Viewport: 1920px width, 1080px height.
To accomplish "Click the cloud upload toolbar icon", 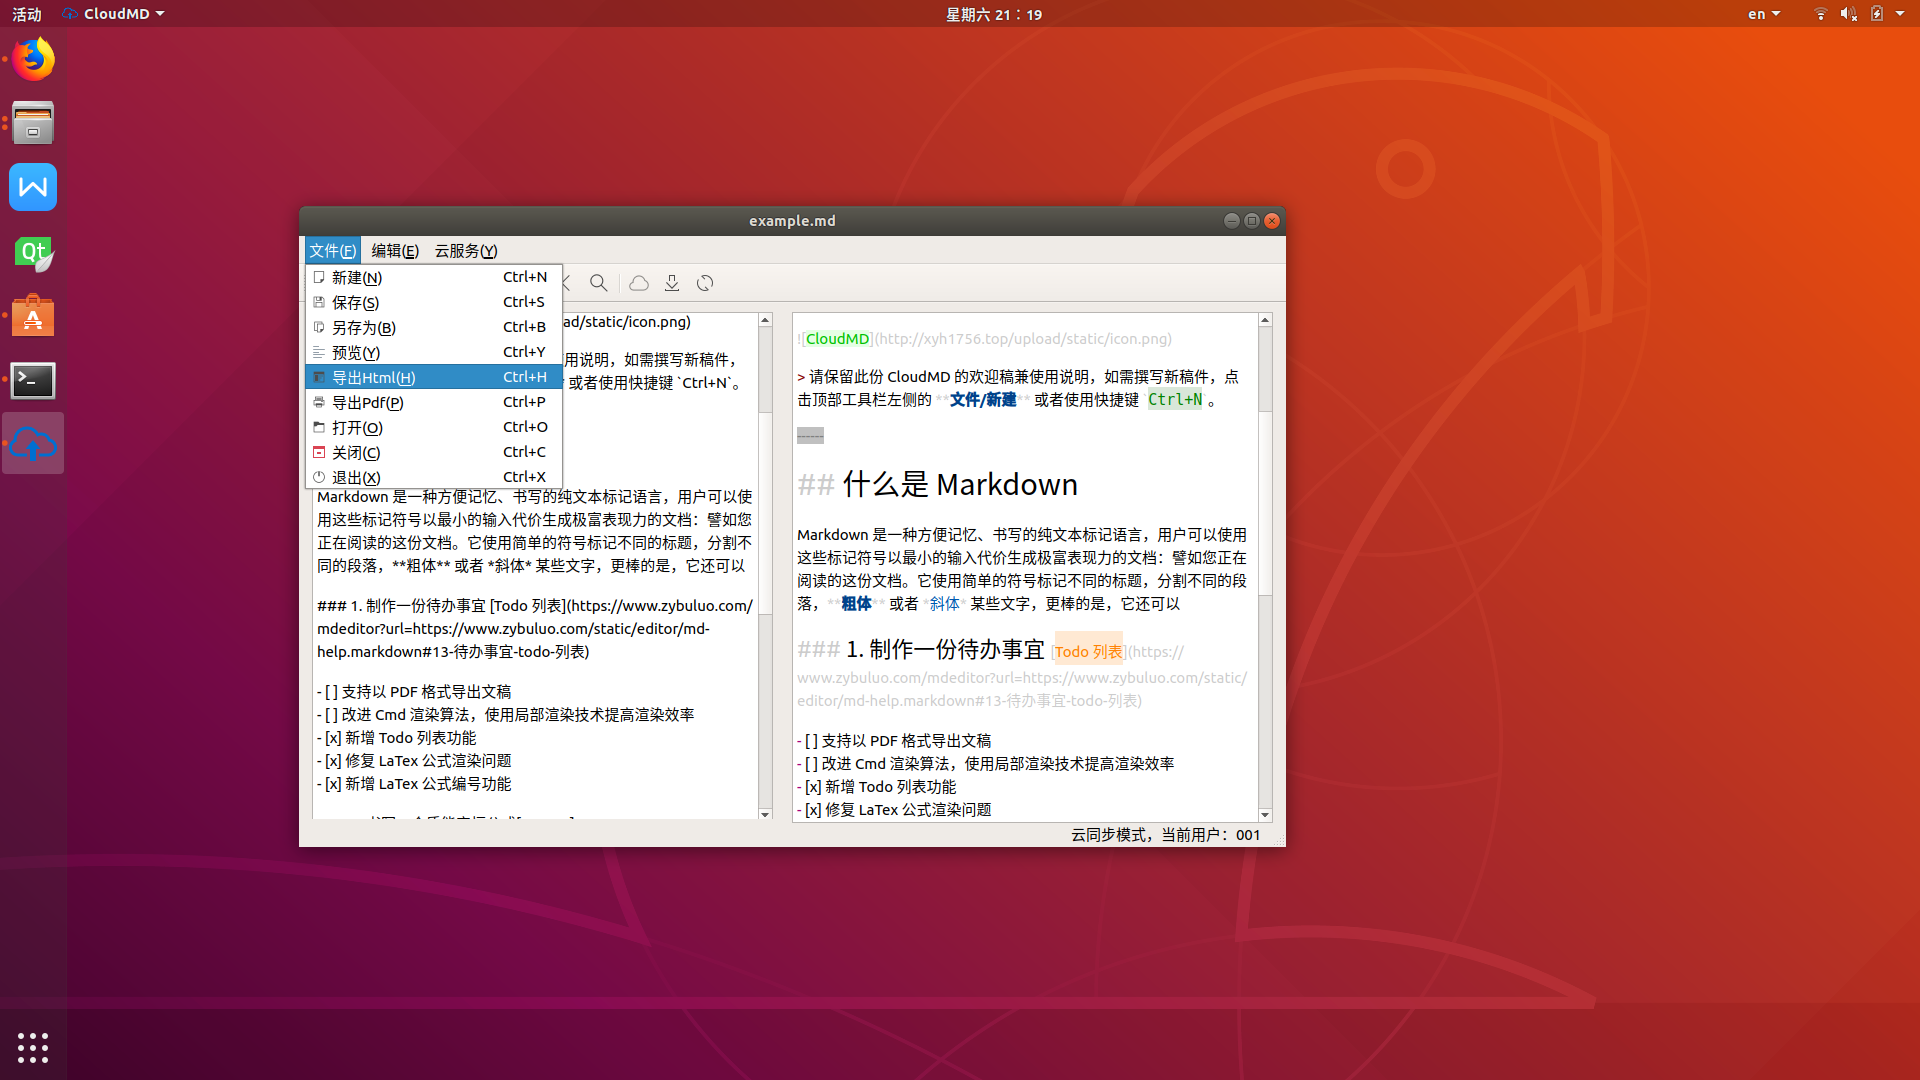I will point(639,283).
